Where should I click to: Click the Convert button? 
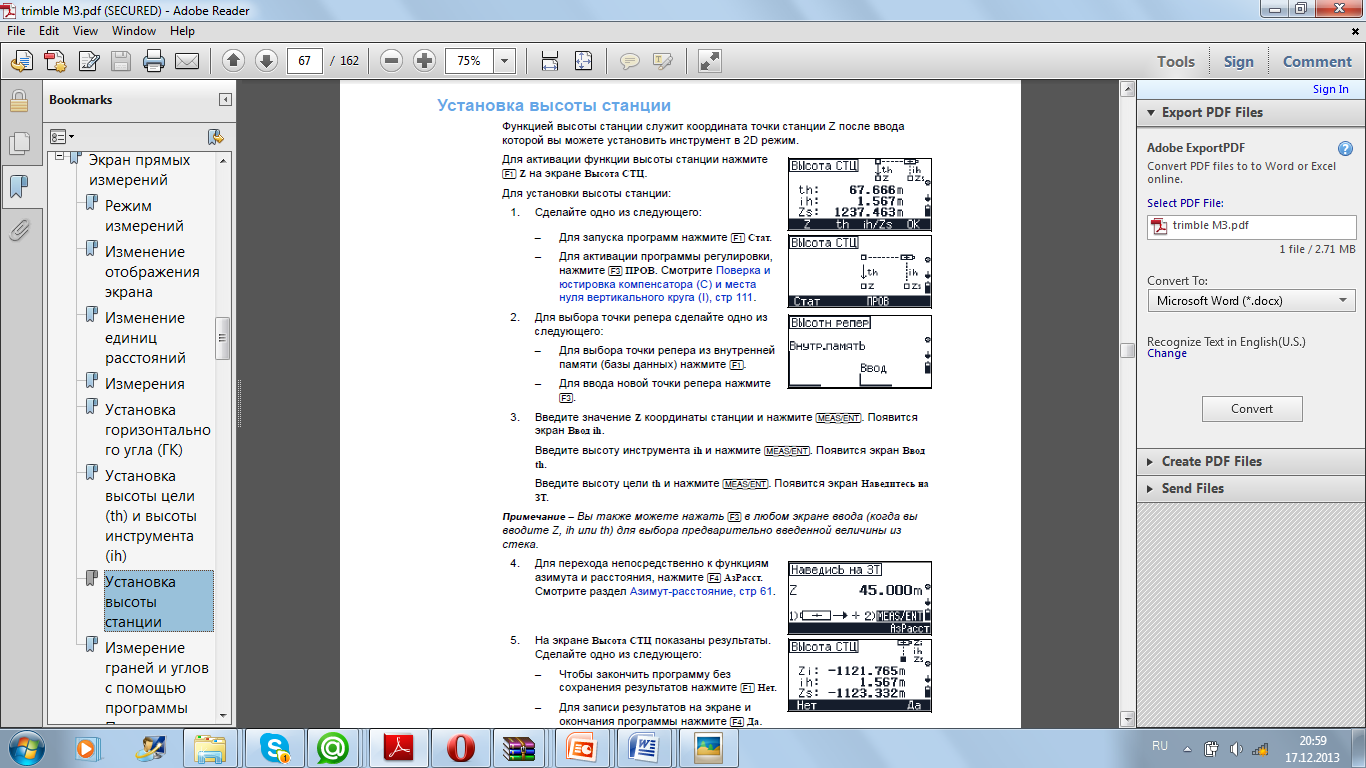pos(1252,409)
